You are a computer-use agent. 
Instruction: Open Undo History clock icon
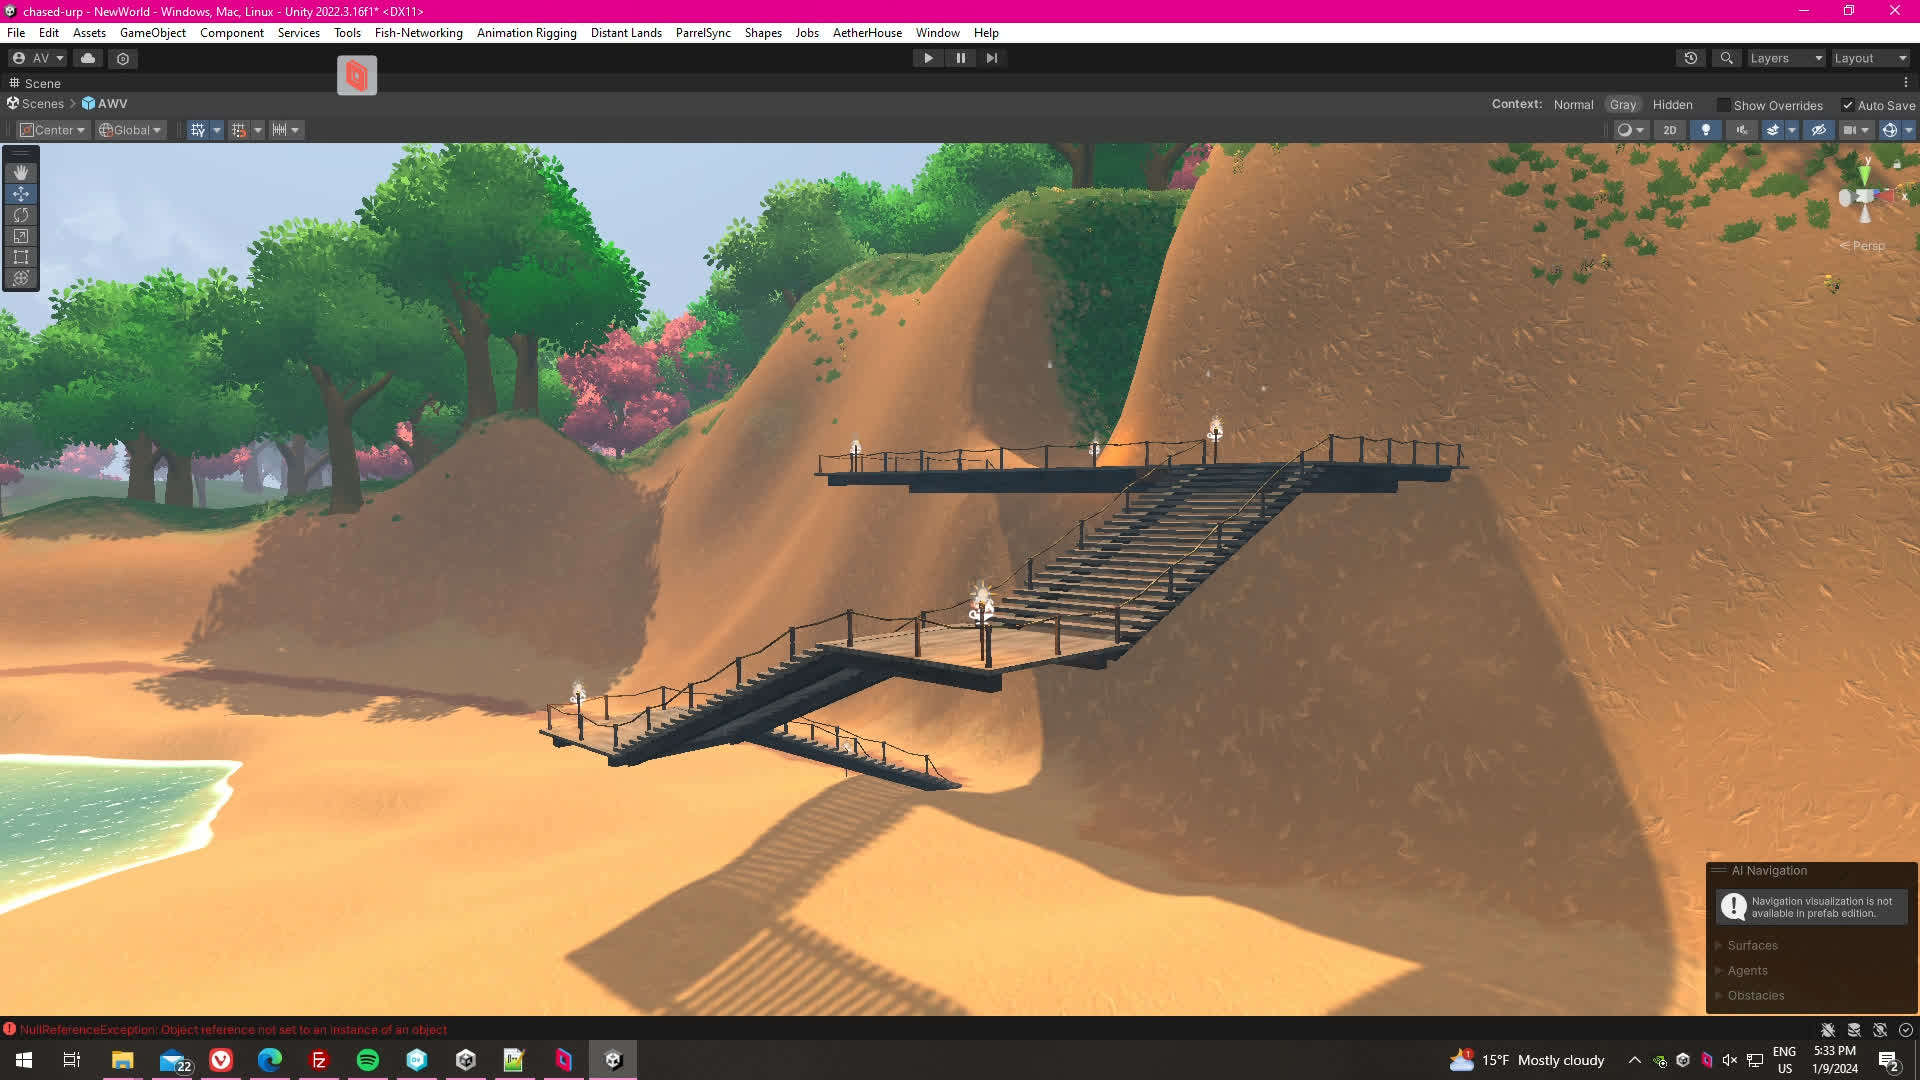[1691, 58]
